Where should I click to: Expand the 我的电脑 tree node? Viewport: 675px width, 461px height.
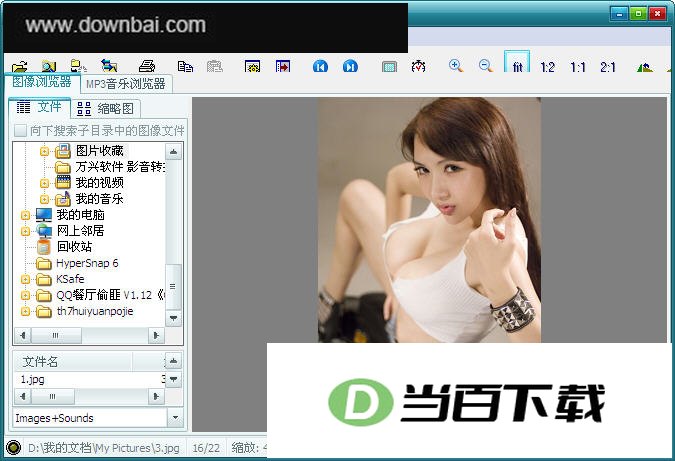point(25,215)
